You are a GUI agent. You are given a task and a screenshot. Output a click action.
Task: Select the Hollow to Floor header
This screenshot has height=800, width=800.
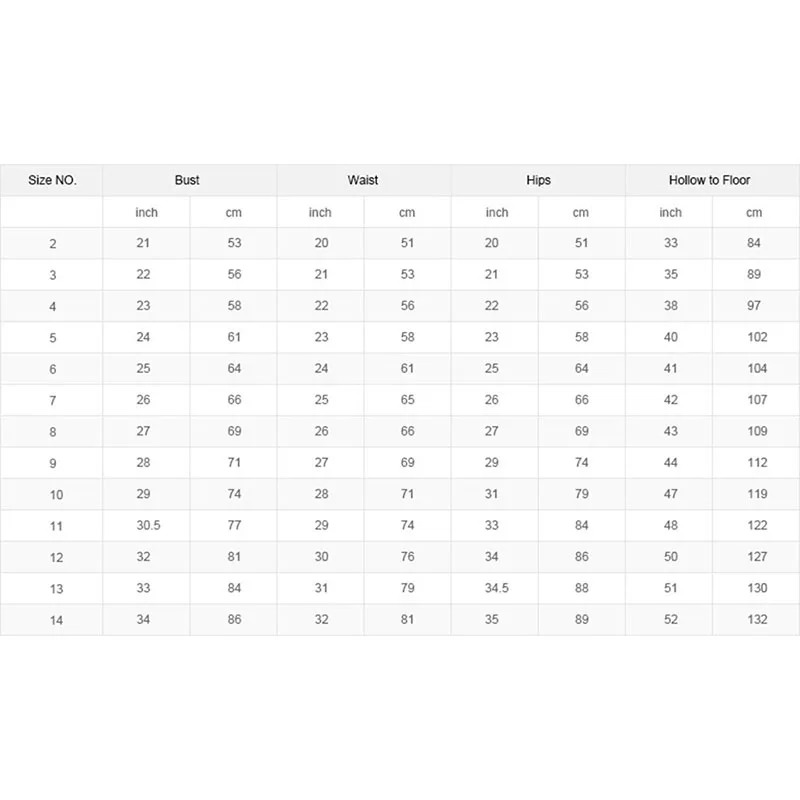point(709,180)
